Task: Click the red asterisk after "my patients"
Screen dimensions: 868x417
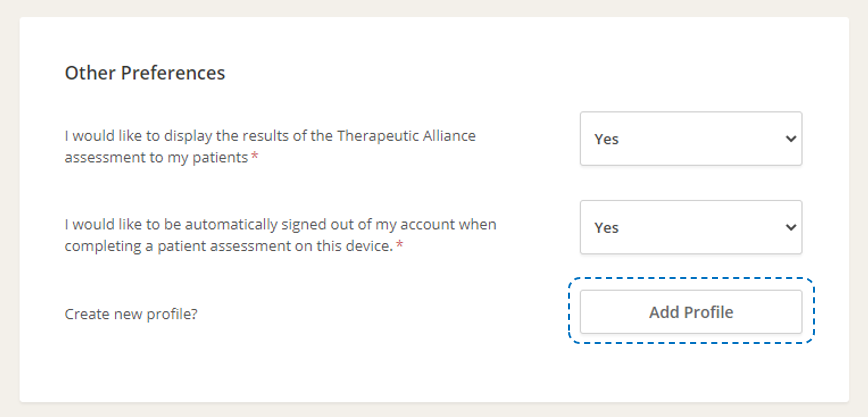Action: pos(254,158)
